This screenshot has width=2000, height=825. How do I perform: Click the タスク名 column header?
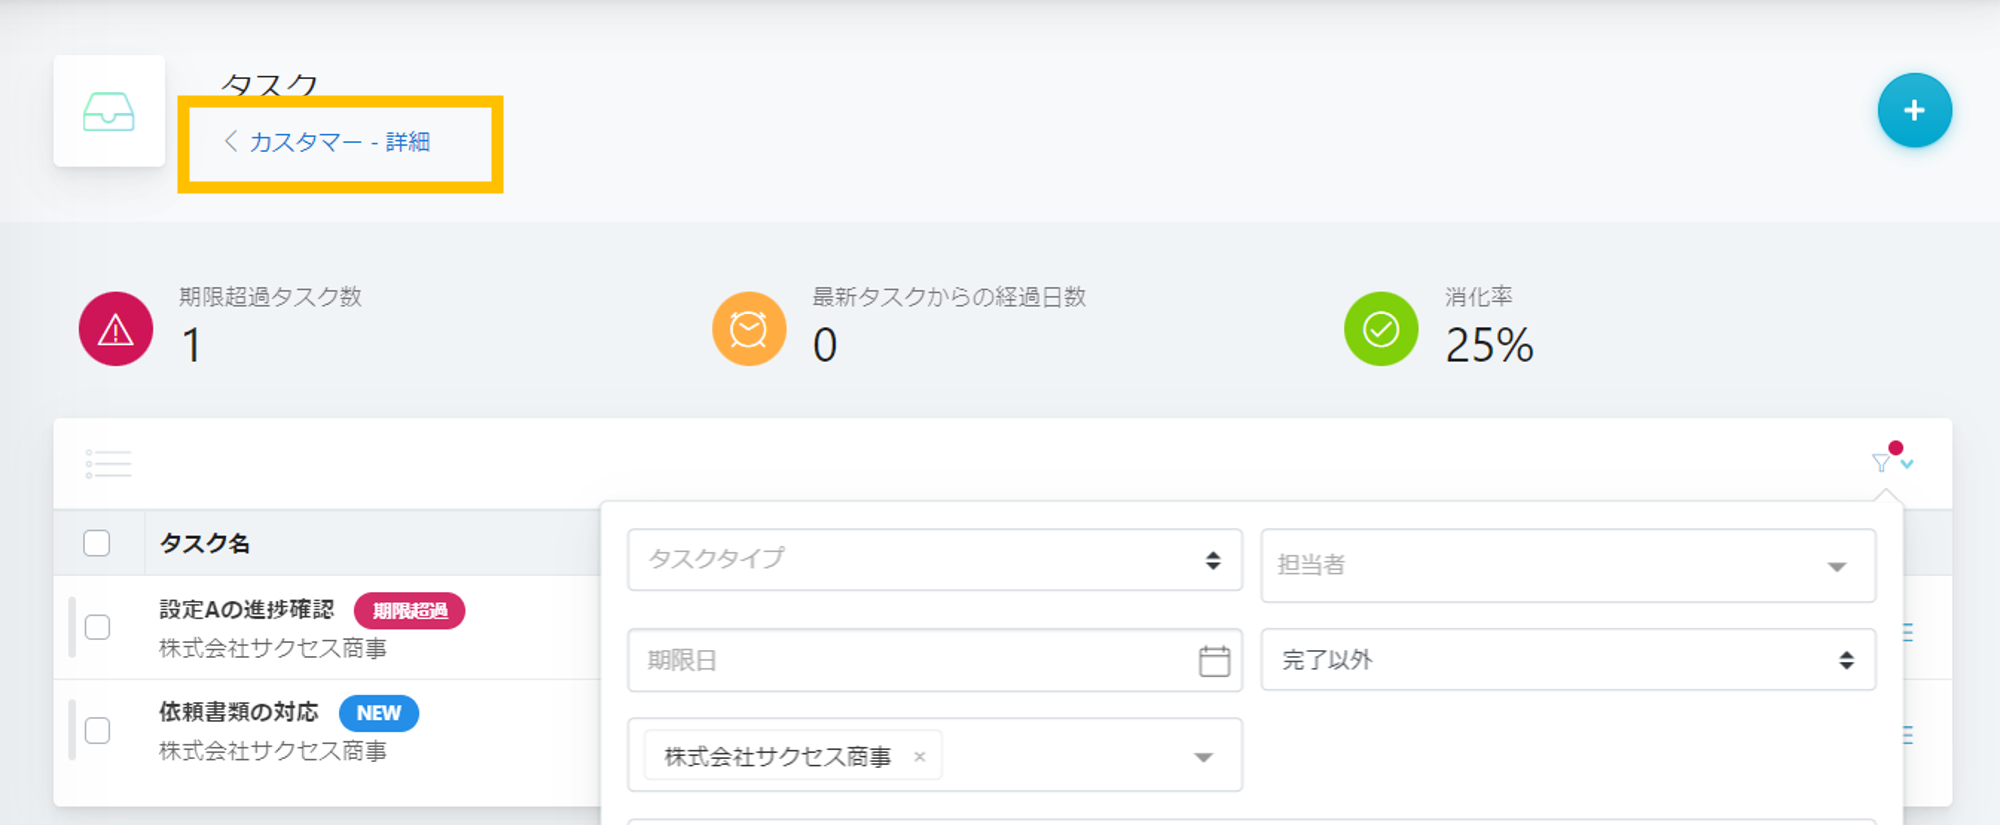pos(205,543)
